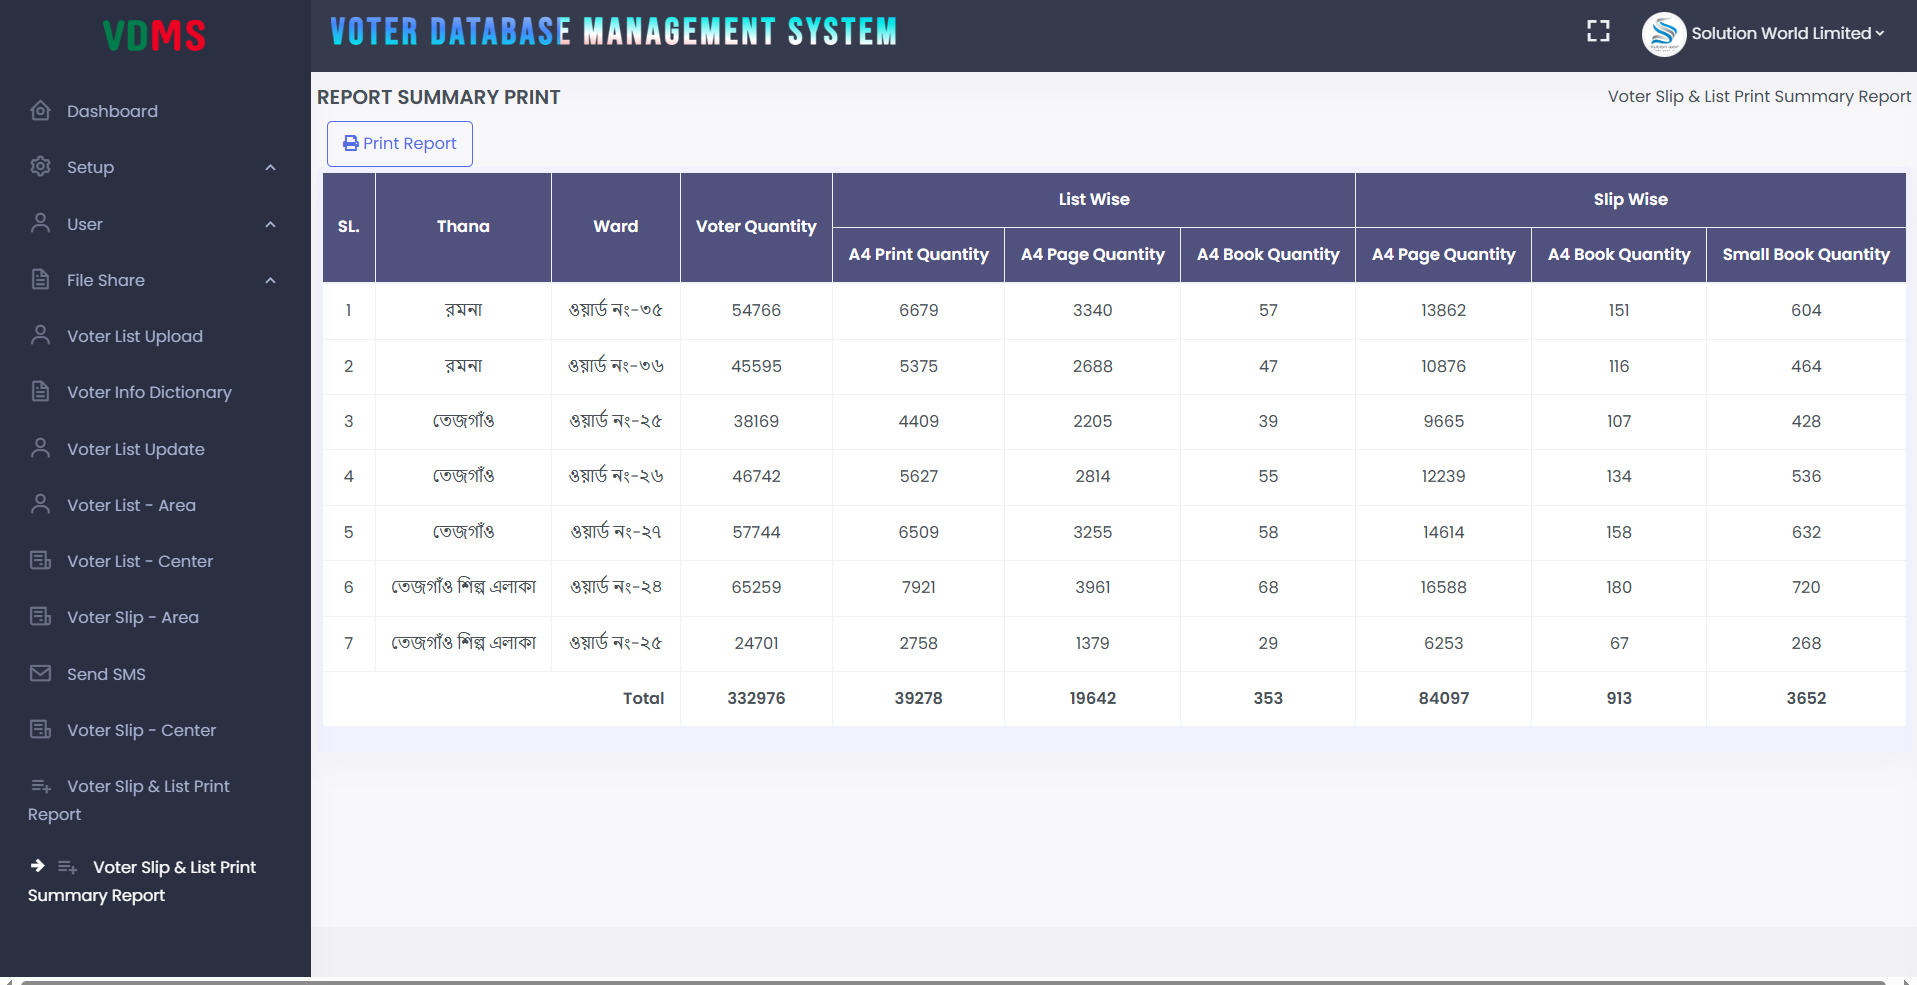Expand the Setup menu chevron
The height and width of the screenshot is (985, 1917).
point(270,168)
